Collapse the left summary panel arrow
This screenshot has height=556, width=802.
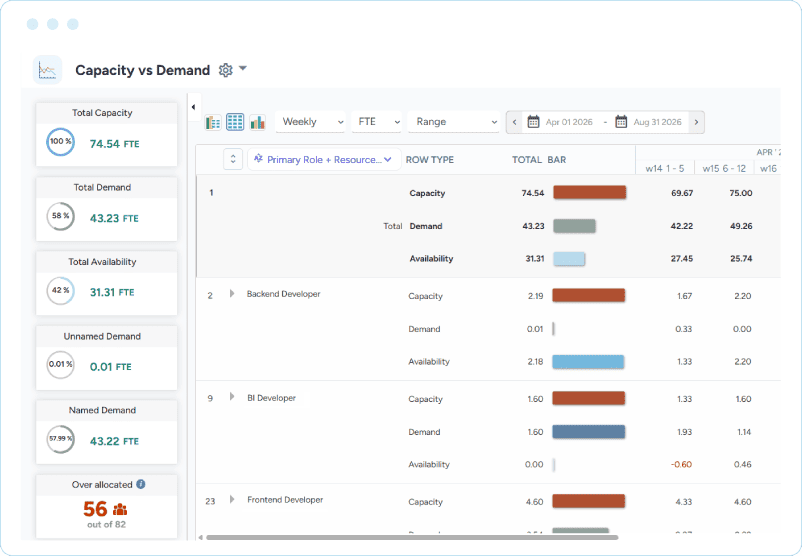coord(193,107)
